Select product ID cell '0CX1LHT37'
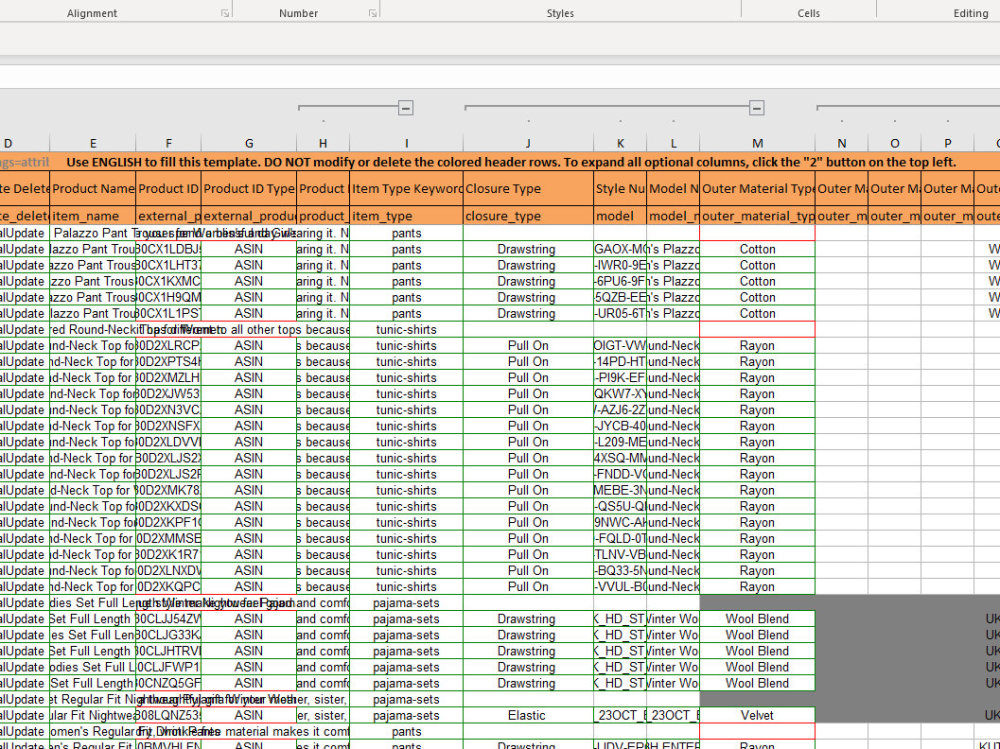 click(x=168, y=265)
